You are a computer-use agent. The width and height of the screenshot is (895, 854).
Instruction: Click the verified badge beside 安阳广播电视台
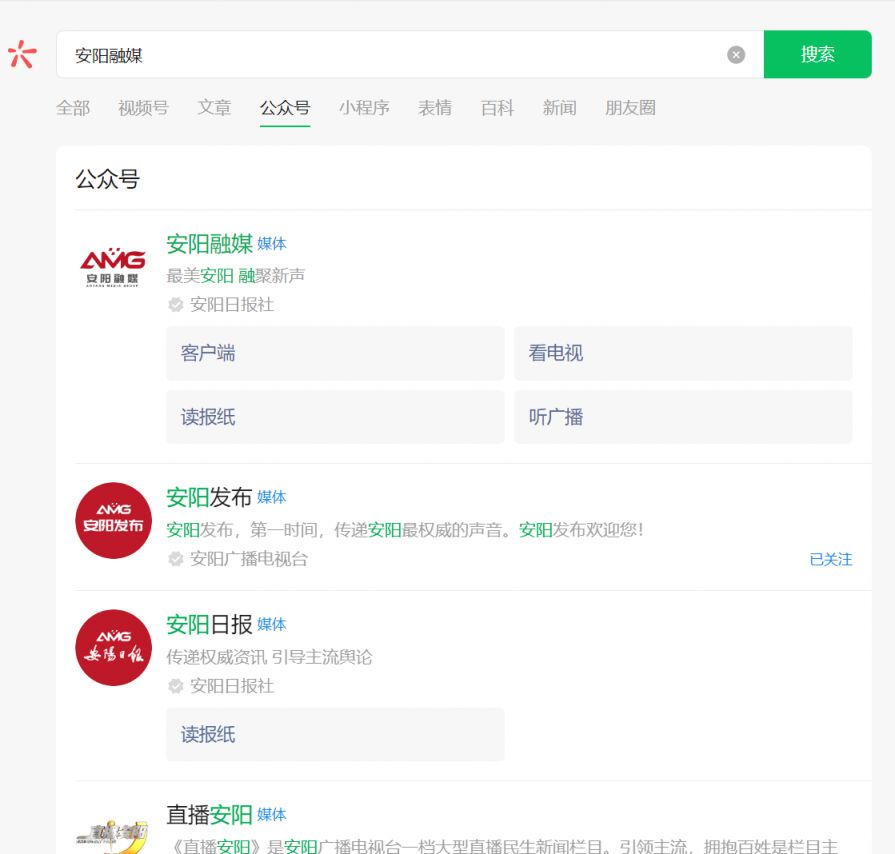pos(176,559)
